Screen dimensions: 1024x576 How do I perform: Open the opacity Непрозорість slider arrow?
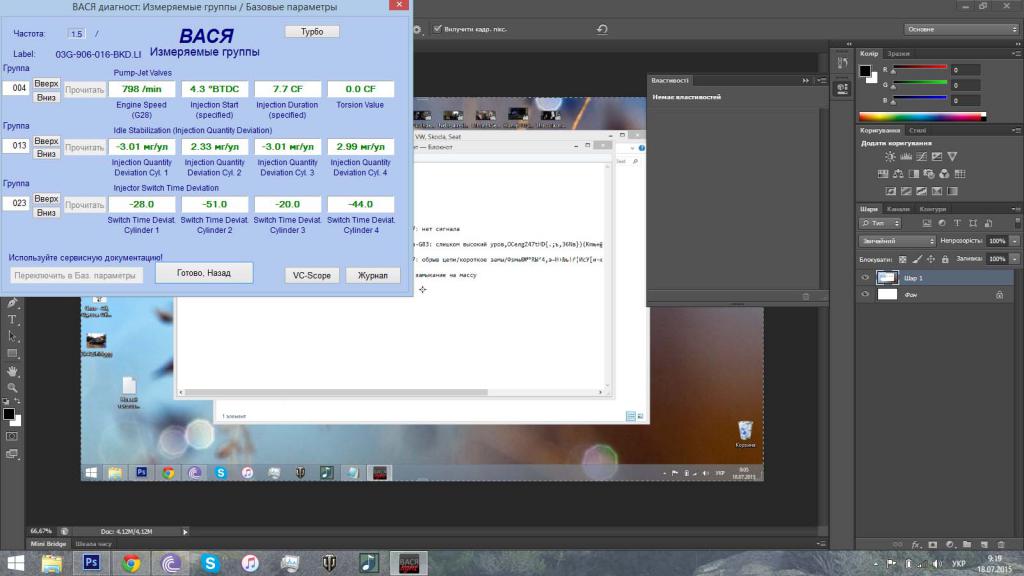1015,241
